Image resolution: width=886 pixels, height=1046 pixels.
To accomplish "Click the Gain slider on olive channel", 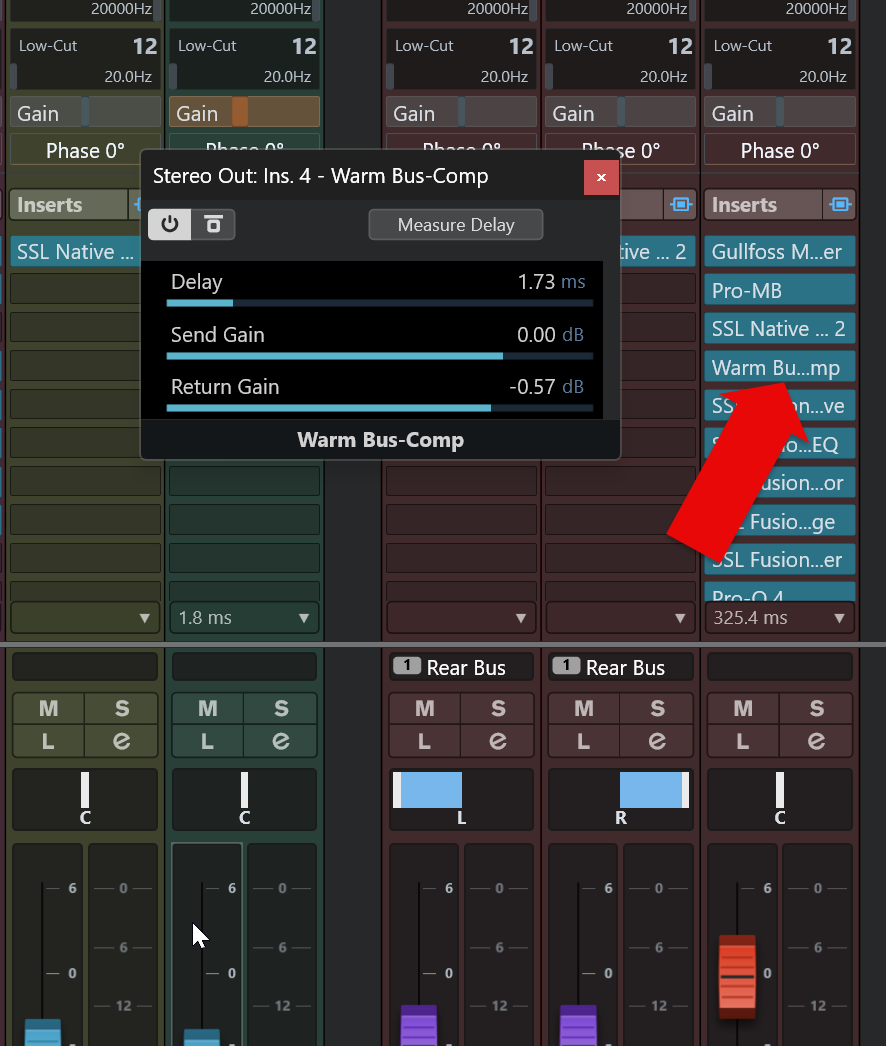I will point(85,112).
